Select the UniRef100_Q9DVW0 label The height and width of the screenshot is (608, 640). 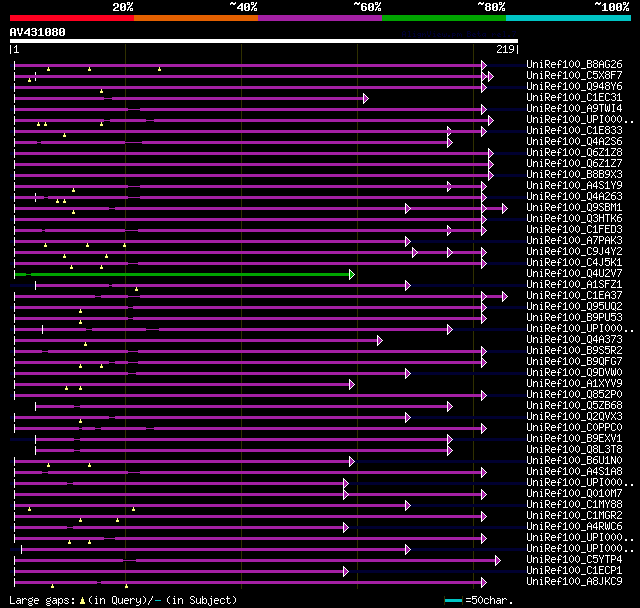[x=574, y=373]
